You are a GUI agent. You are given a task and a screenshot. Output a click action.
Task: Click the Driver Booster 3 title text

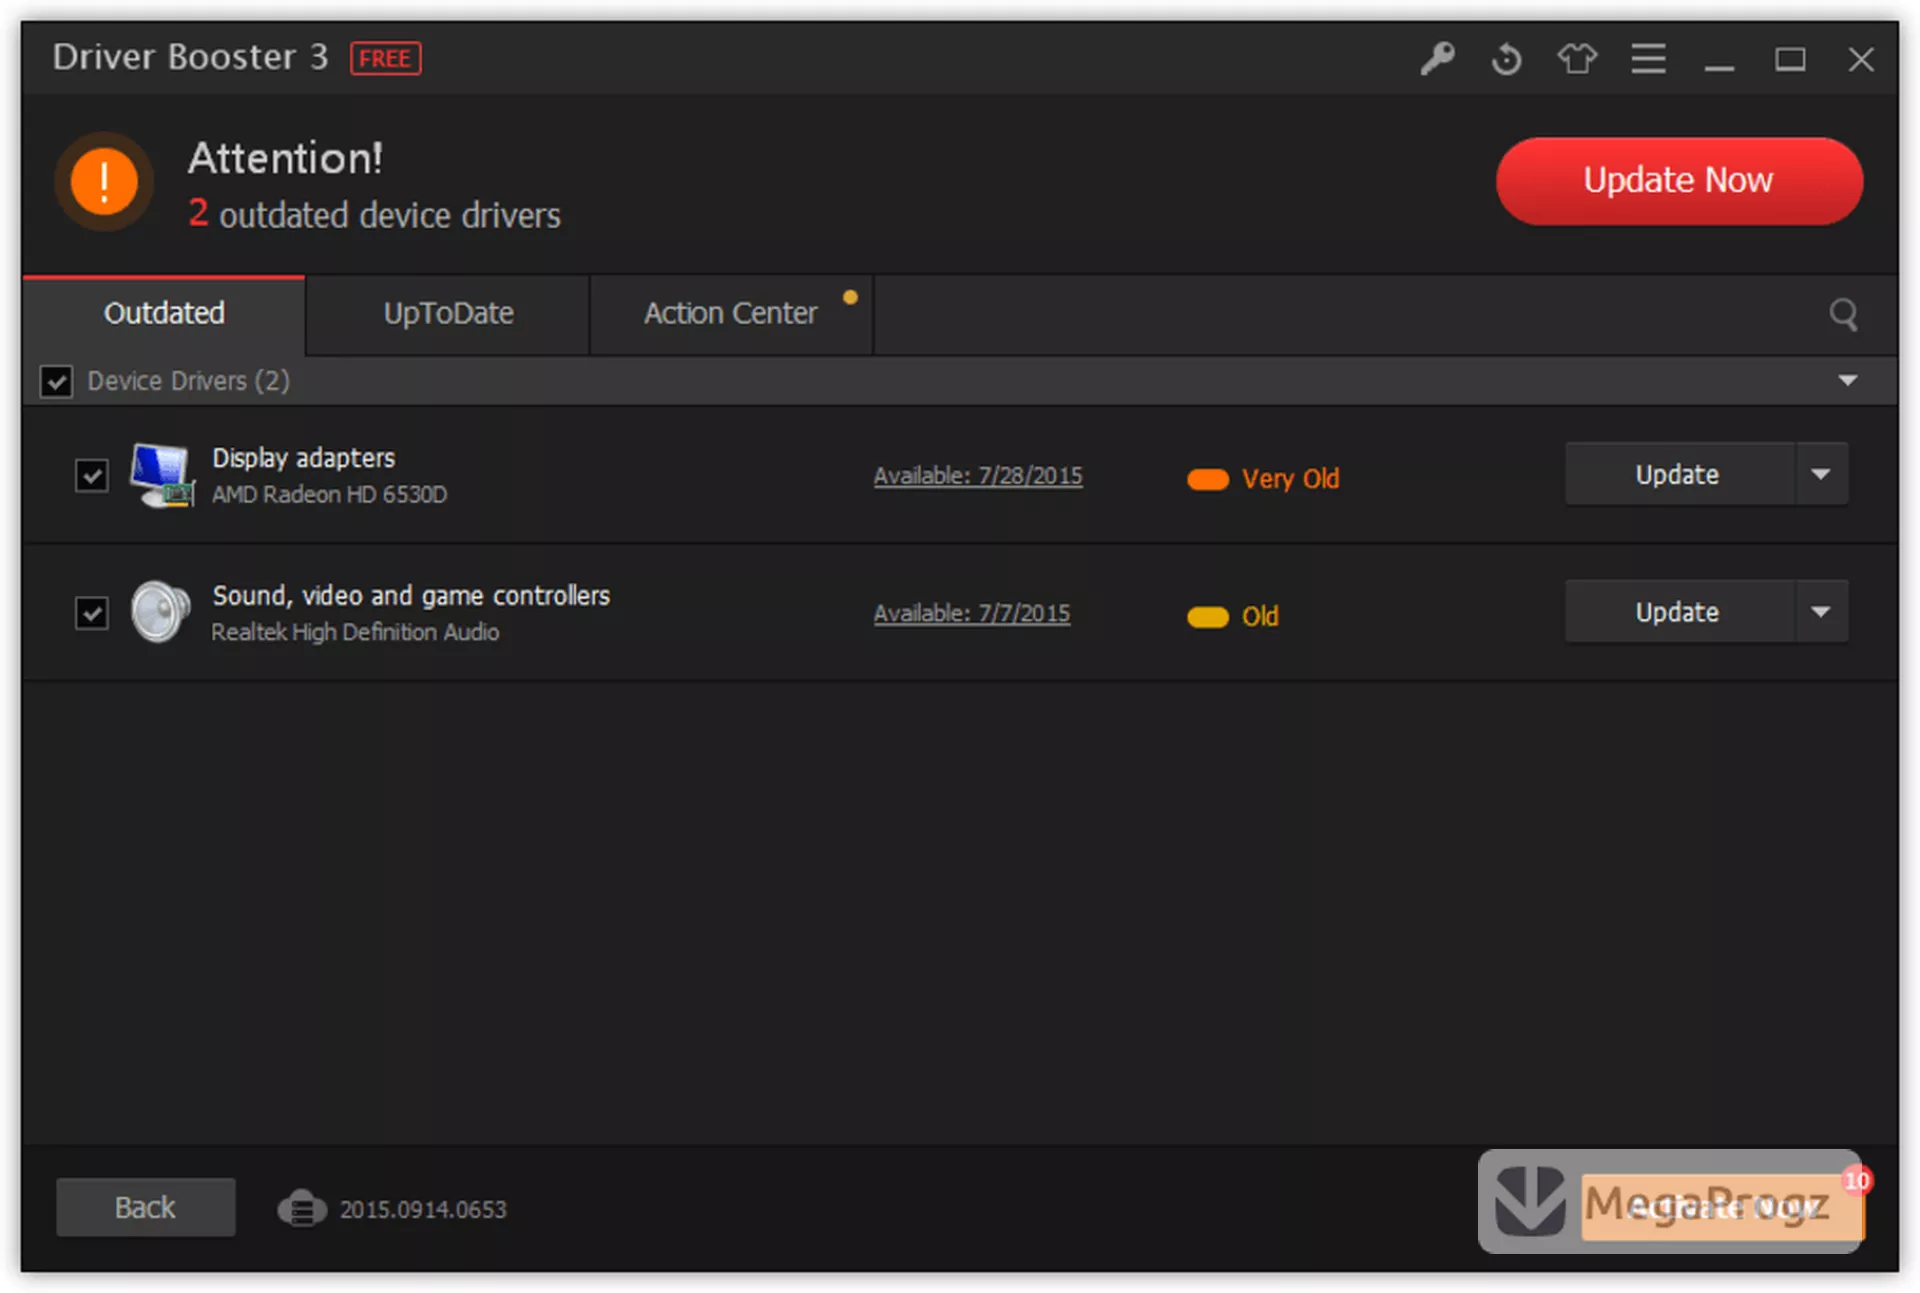tap(190, 57)
